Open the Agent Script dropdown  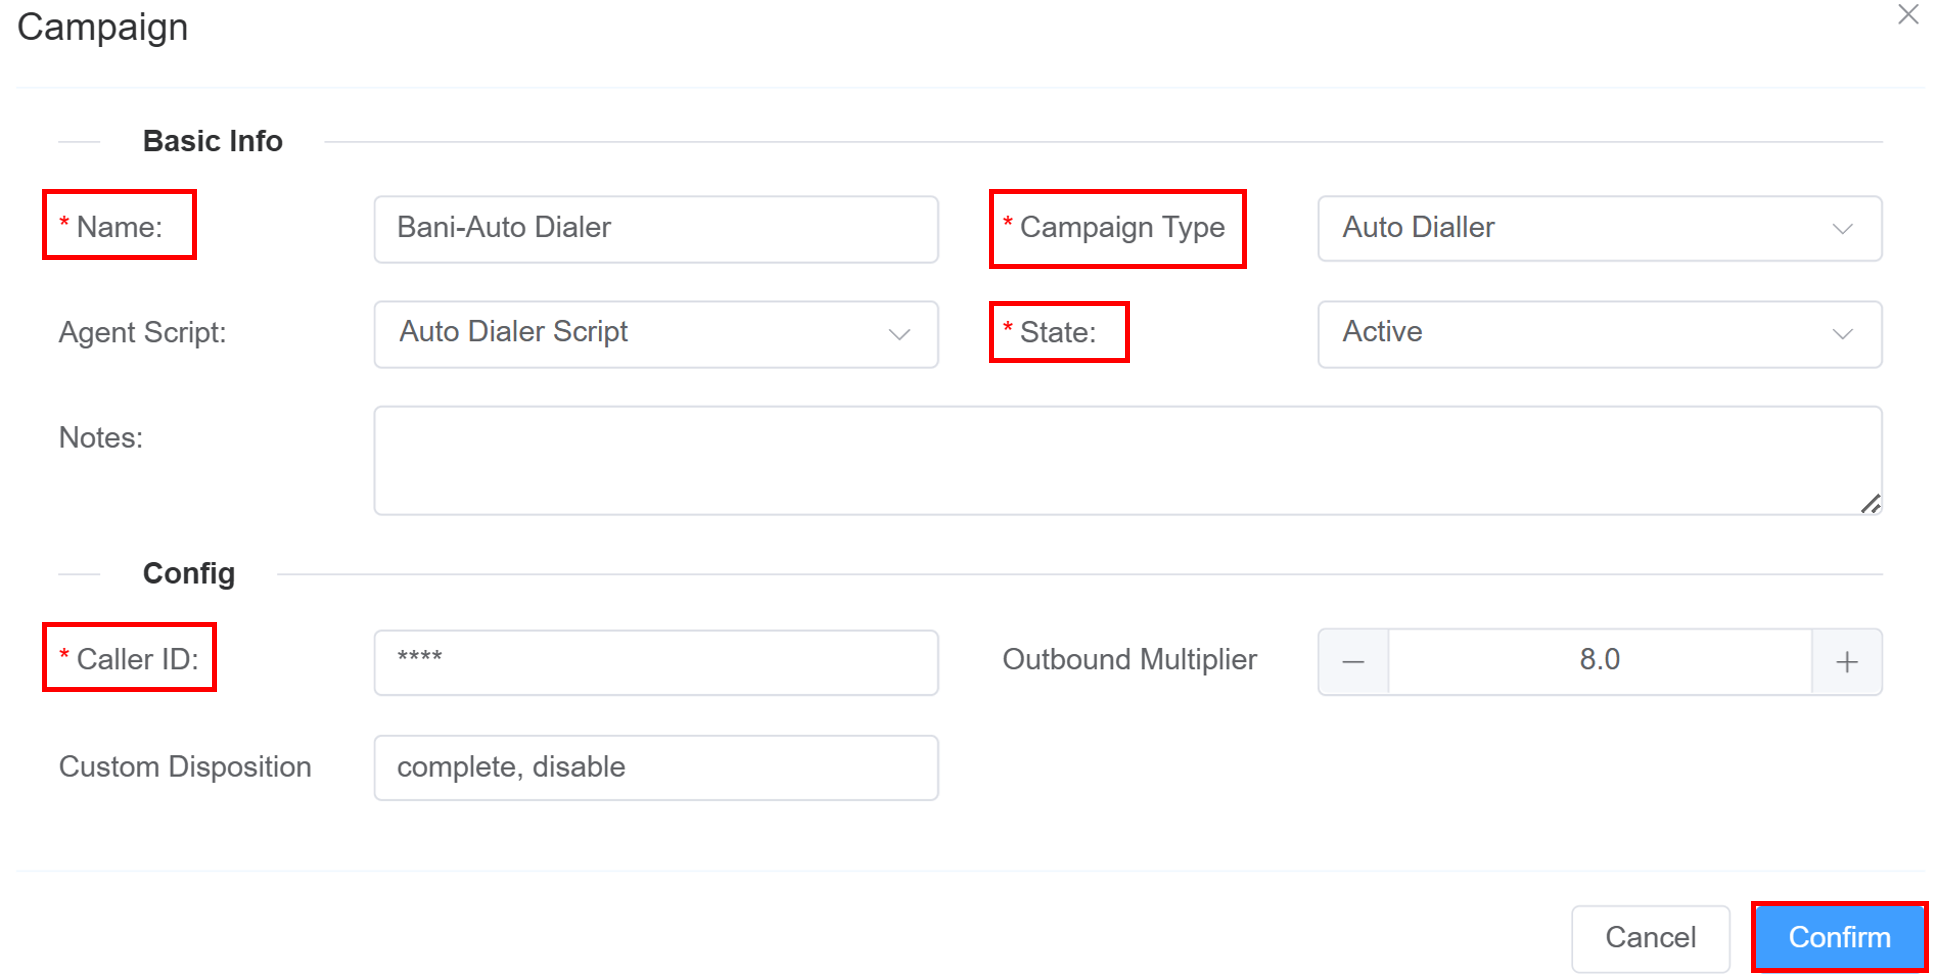coord(655,333)
